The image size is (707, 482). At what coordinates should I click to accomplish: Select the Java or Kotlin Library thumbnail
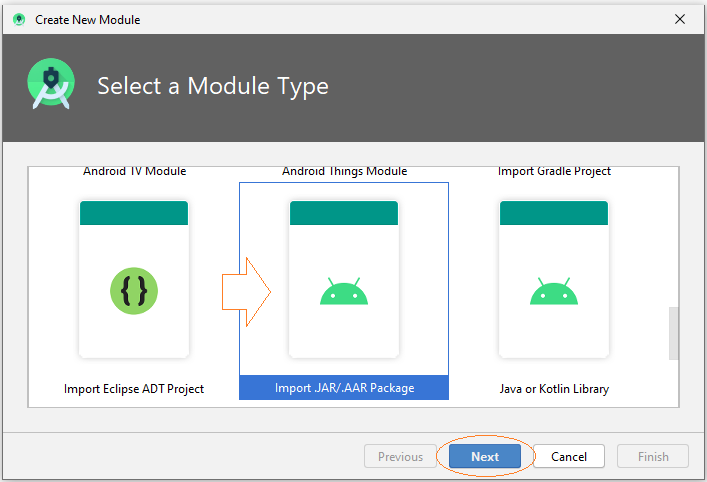(554, 280)
